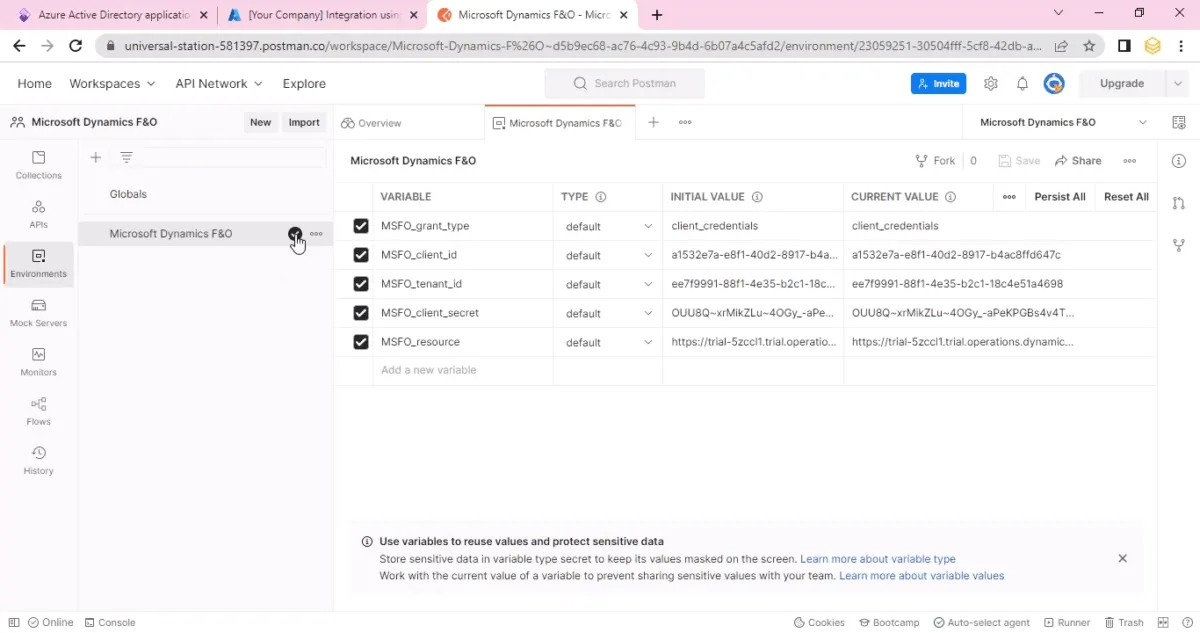Viewport: 1200px width, 633px height.
Task: Click the Invite button
Action: coord(938,84)
